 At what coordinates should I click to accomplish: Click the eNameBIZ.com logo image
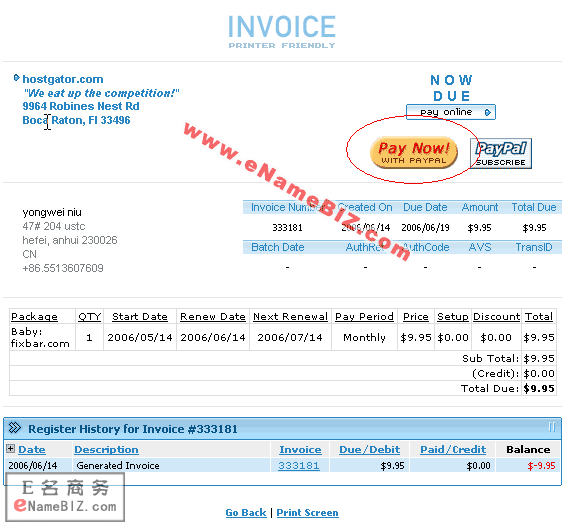(65, 497)
